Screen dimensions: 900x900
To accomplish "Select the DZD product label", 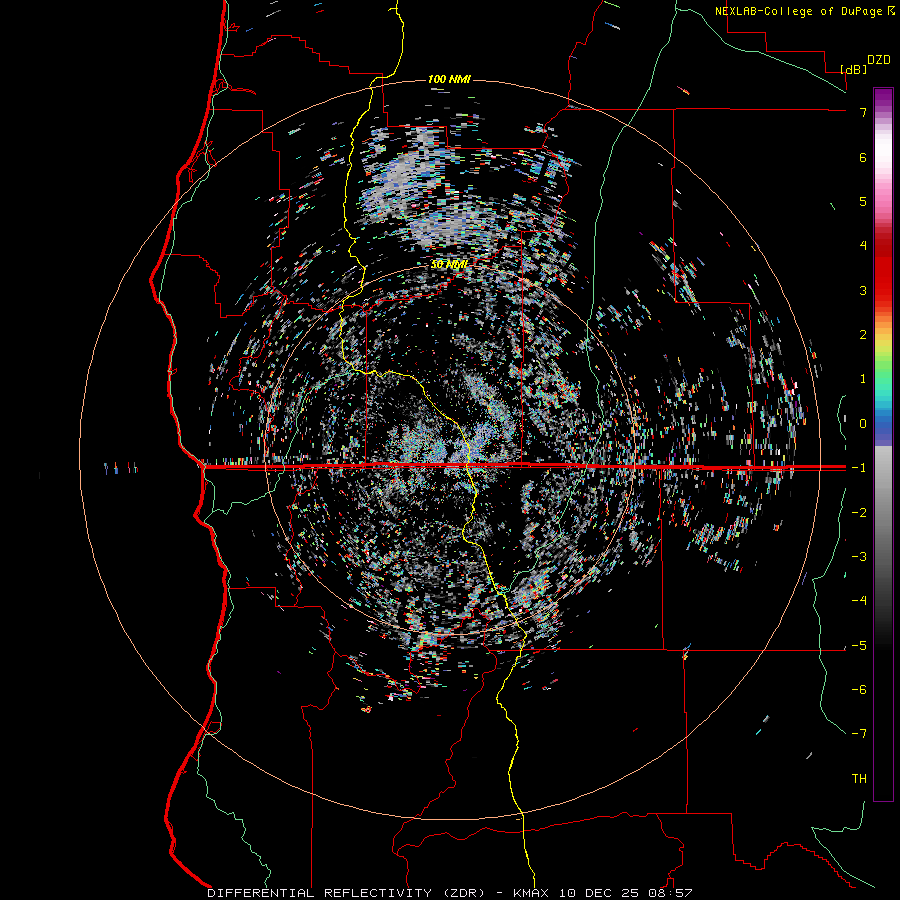I will click(x=879, y=60).
